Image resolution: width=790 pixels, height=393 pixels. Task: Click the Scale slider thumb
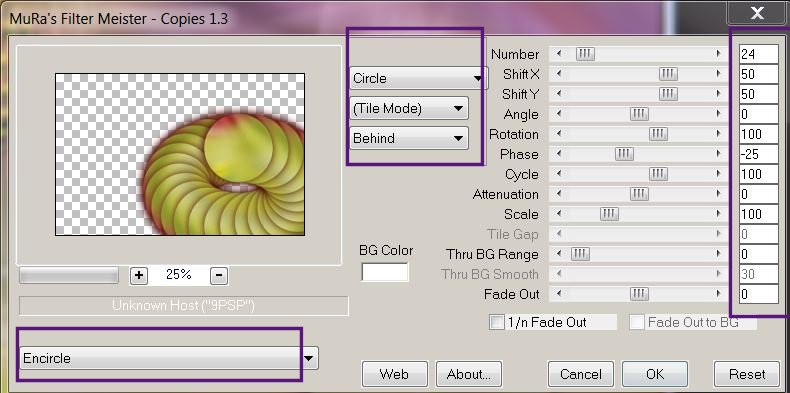point(609,214)
